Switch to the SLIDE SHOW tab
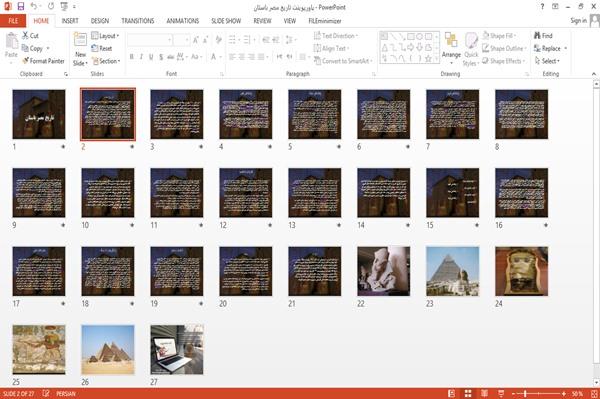The height and width of the screenshot is (399, 600). click(226, 21)
